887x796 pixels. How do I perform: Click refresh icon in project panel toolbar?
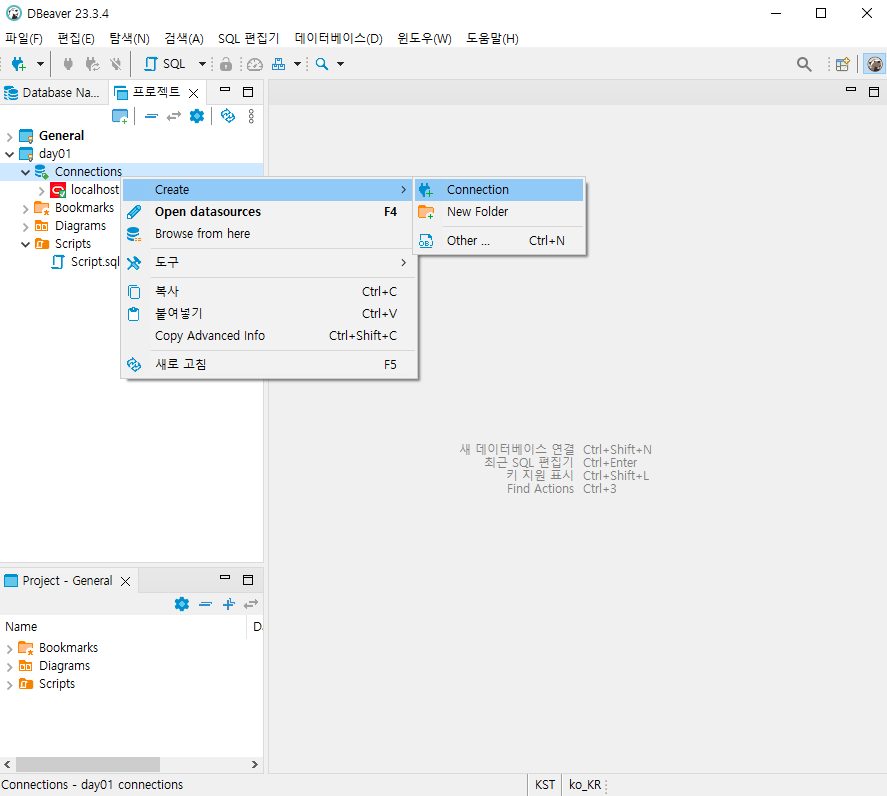pyautogui.click(x=228, y=116)
